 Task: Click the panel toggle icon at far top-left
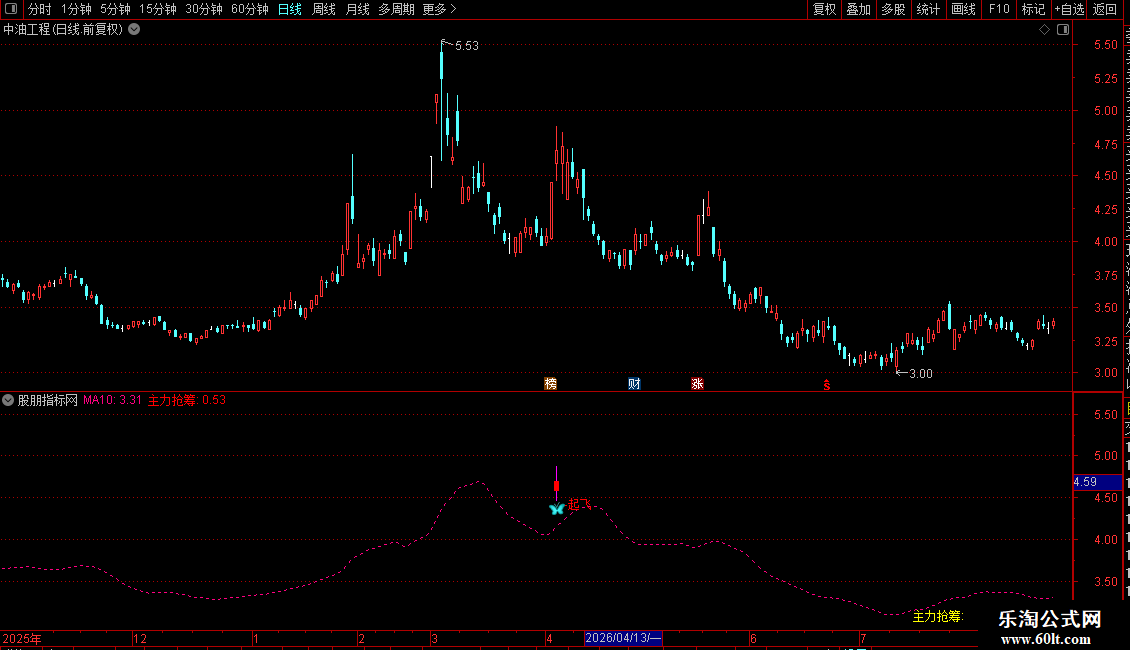[11, 9]
